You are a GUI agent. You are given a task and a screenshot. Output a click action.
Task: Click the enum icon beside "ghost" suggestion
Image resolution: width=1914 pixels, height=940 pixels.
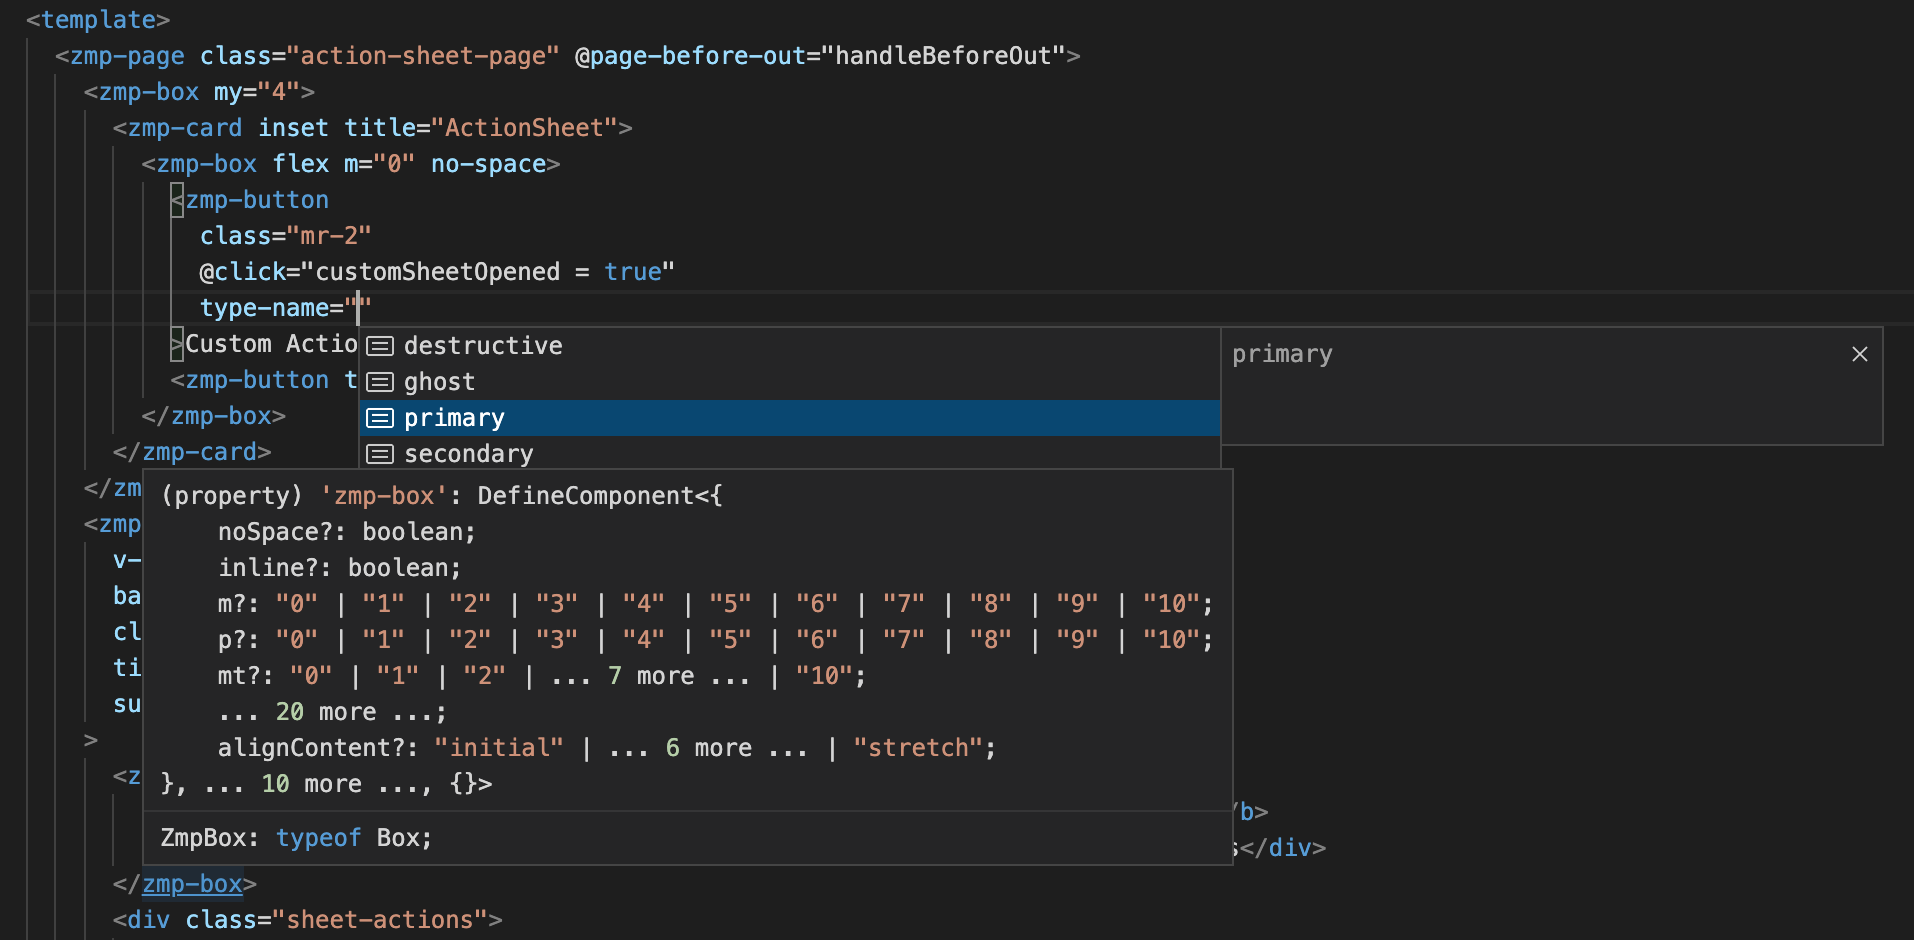click(381, 381)
